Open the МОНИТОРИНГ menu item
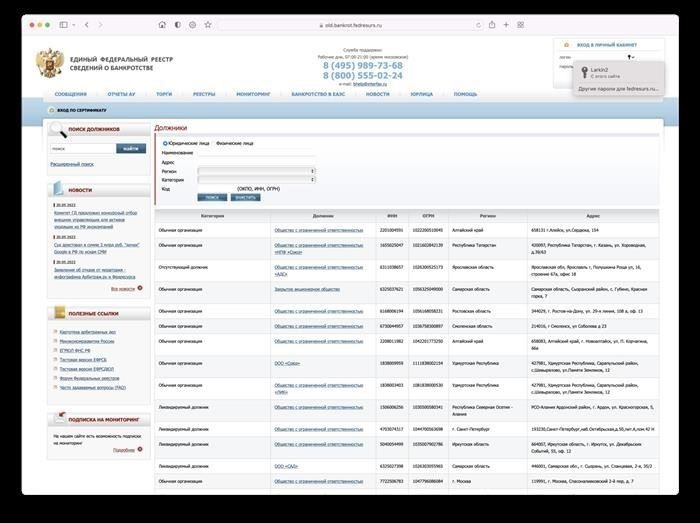 click(253, 94)
